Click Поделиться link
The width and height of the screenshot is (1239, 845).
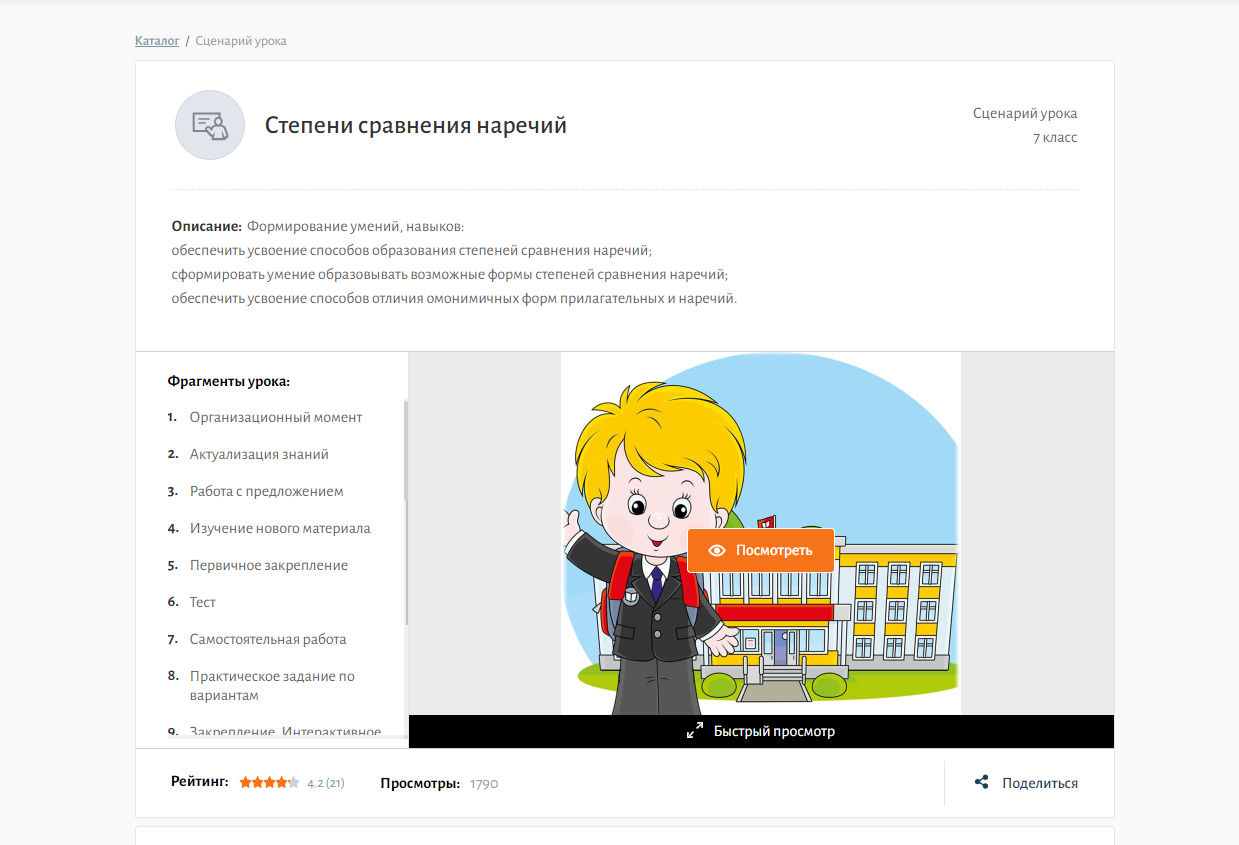coord(1040,783)
